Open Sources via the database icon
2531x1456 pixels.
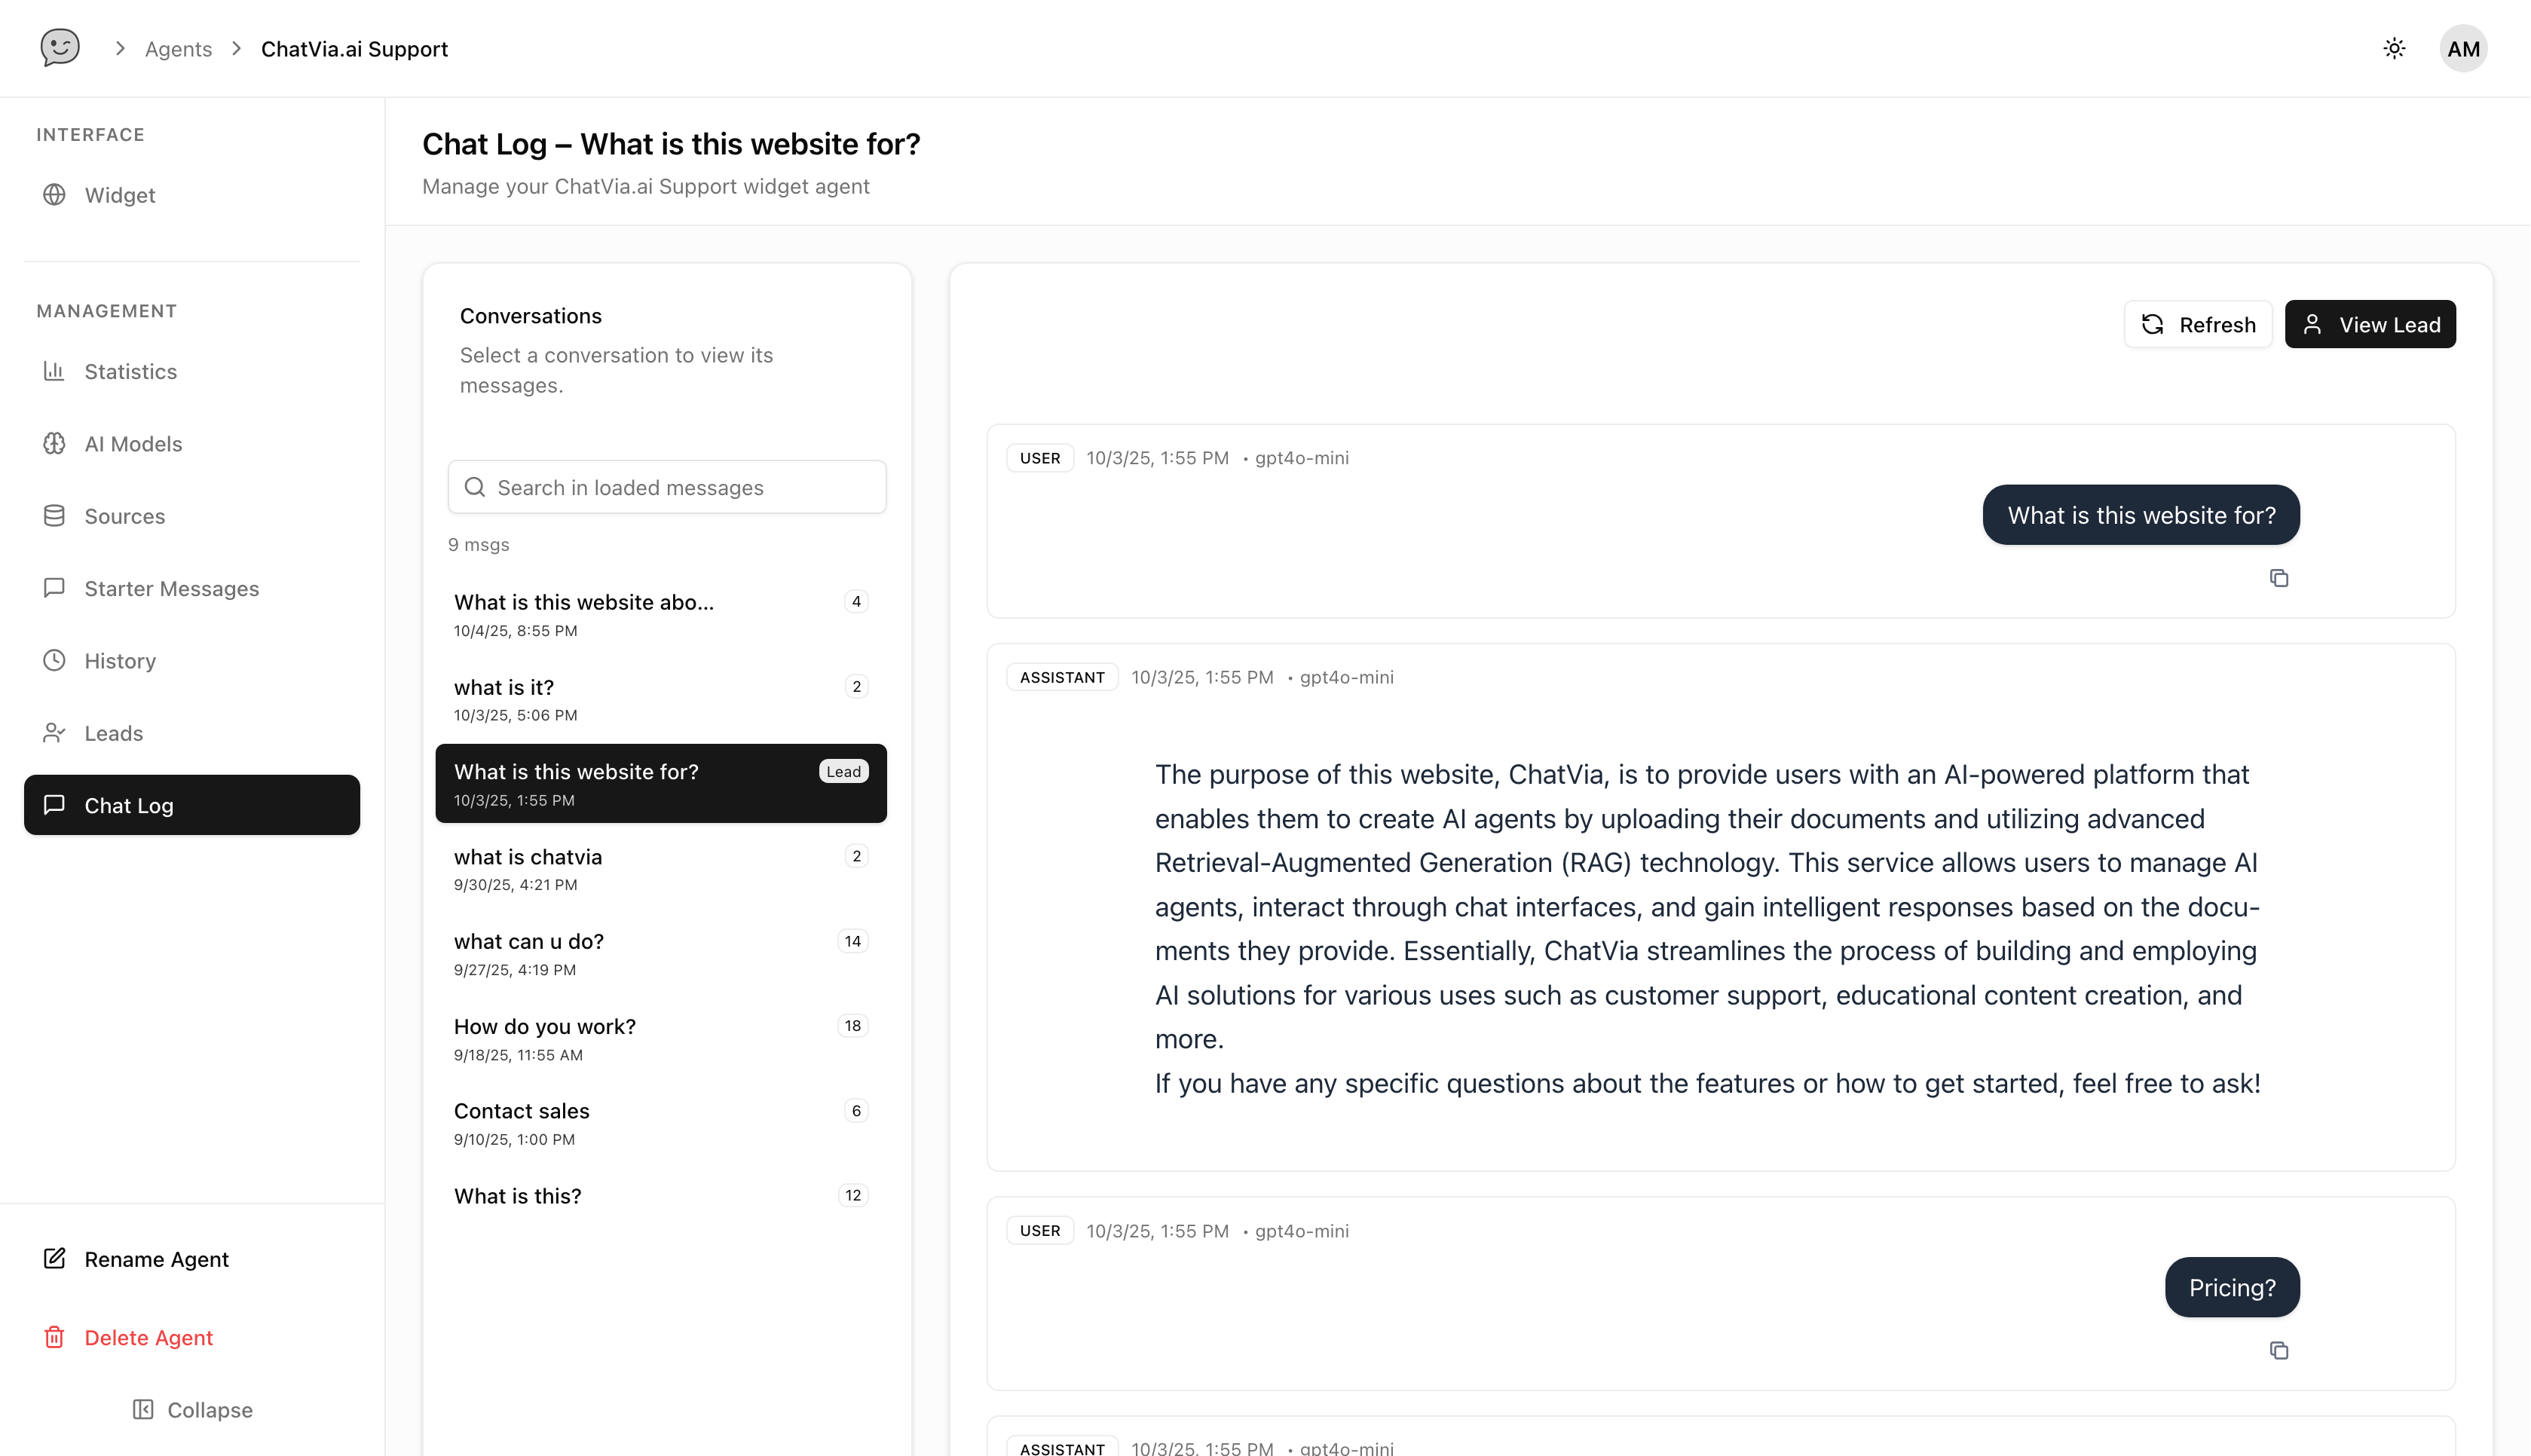click(55, 516)
